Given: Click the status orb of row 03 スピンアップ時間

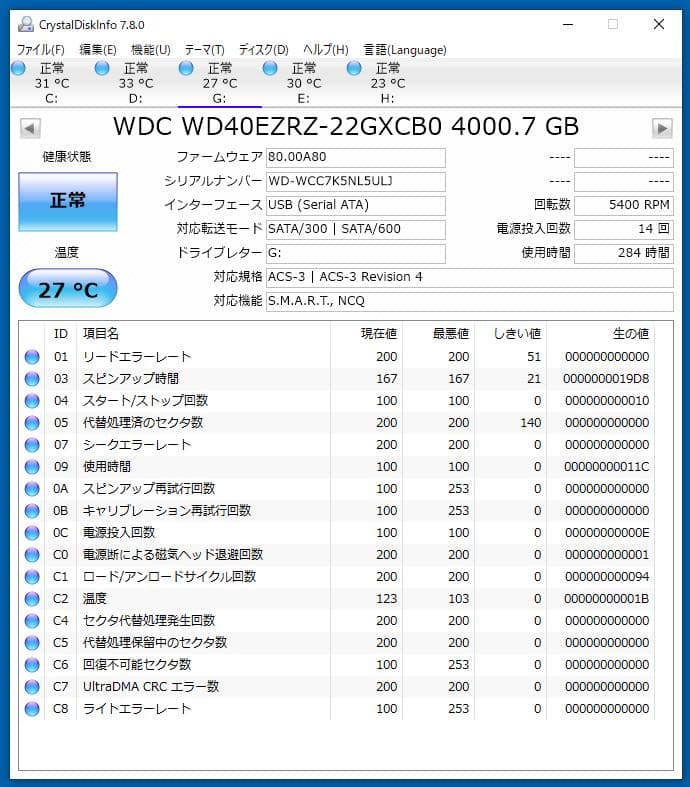Looking at the screenshot, I should [x=32, y=379].
